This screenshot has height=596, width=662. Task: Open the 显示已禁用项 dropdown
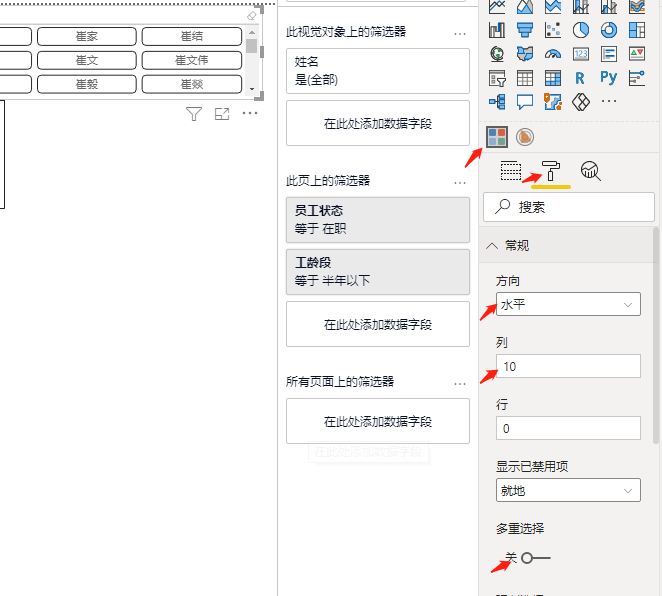click(x=568, y=490)
